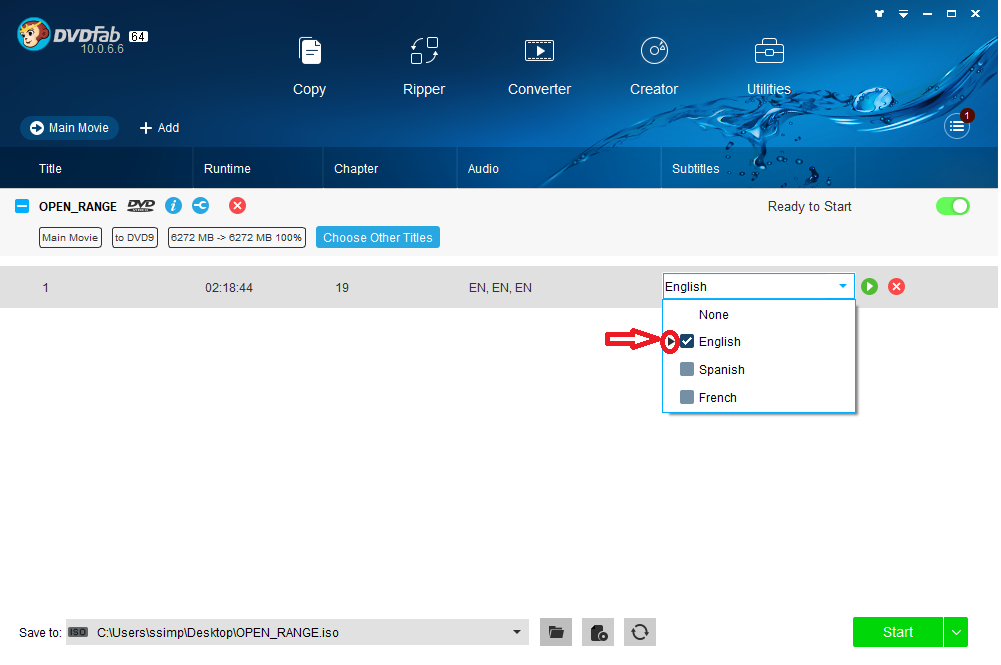This screenshot has height=665, width=1001.
Task: Click the skin/theme shirt icon
Action: (880, 13)
